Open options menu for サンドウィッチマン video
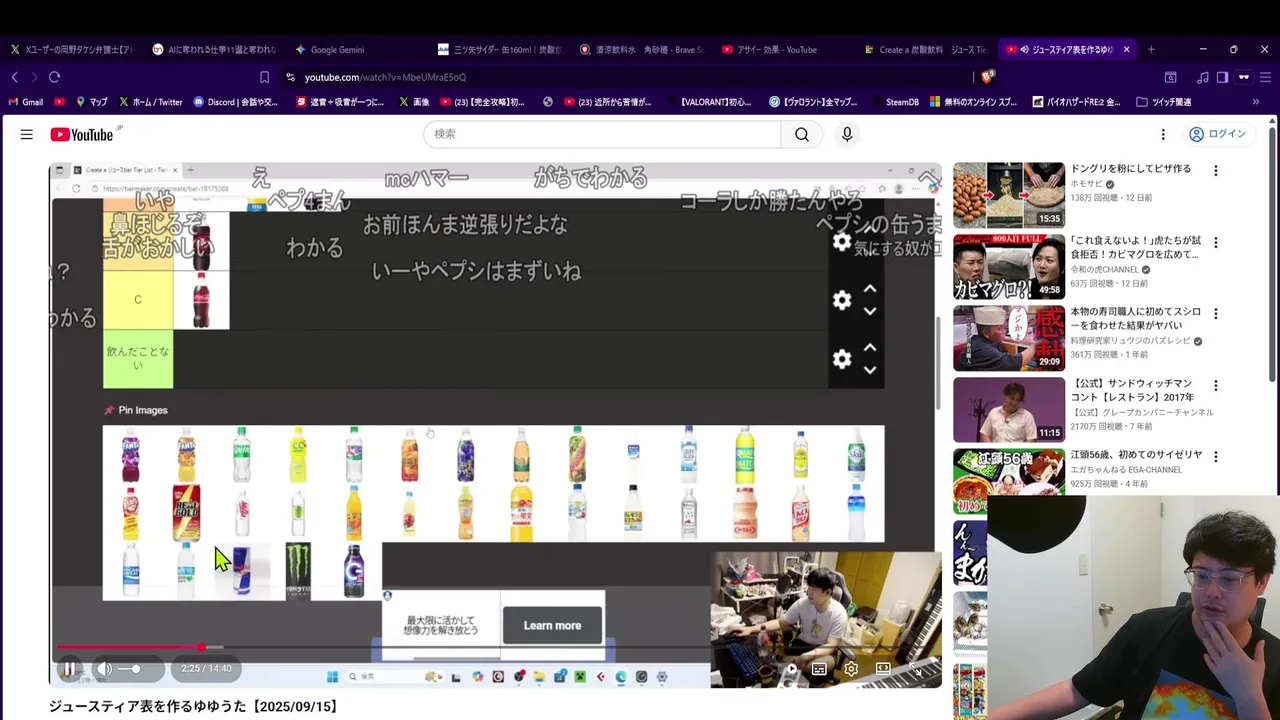This screenshot has height=720, width=1280. [x=1216, y=386]
